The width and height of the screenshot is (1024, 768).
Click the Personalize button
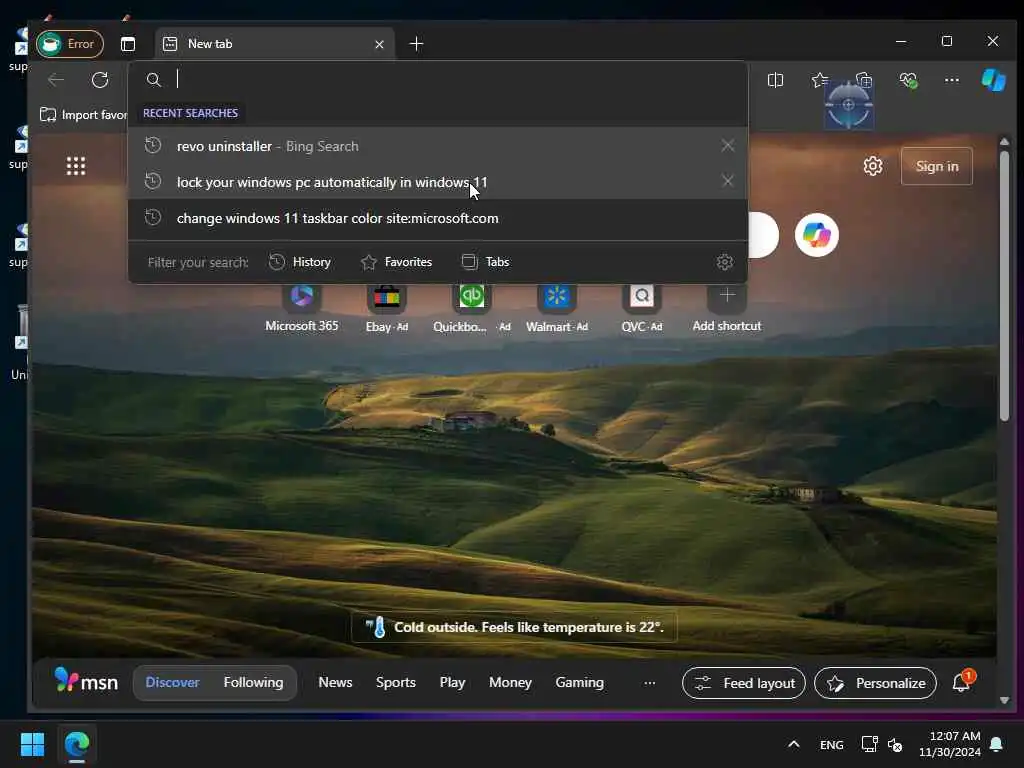875,683
